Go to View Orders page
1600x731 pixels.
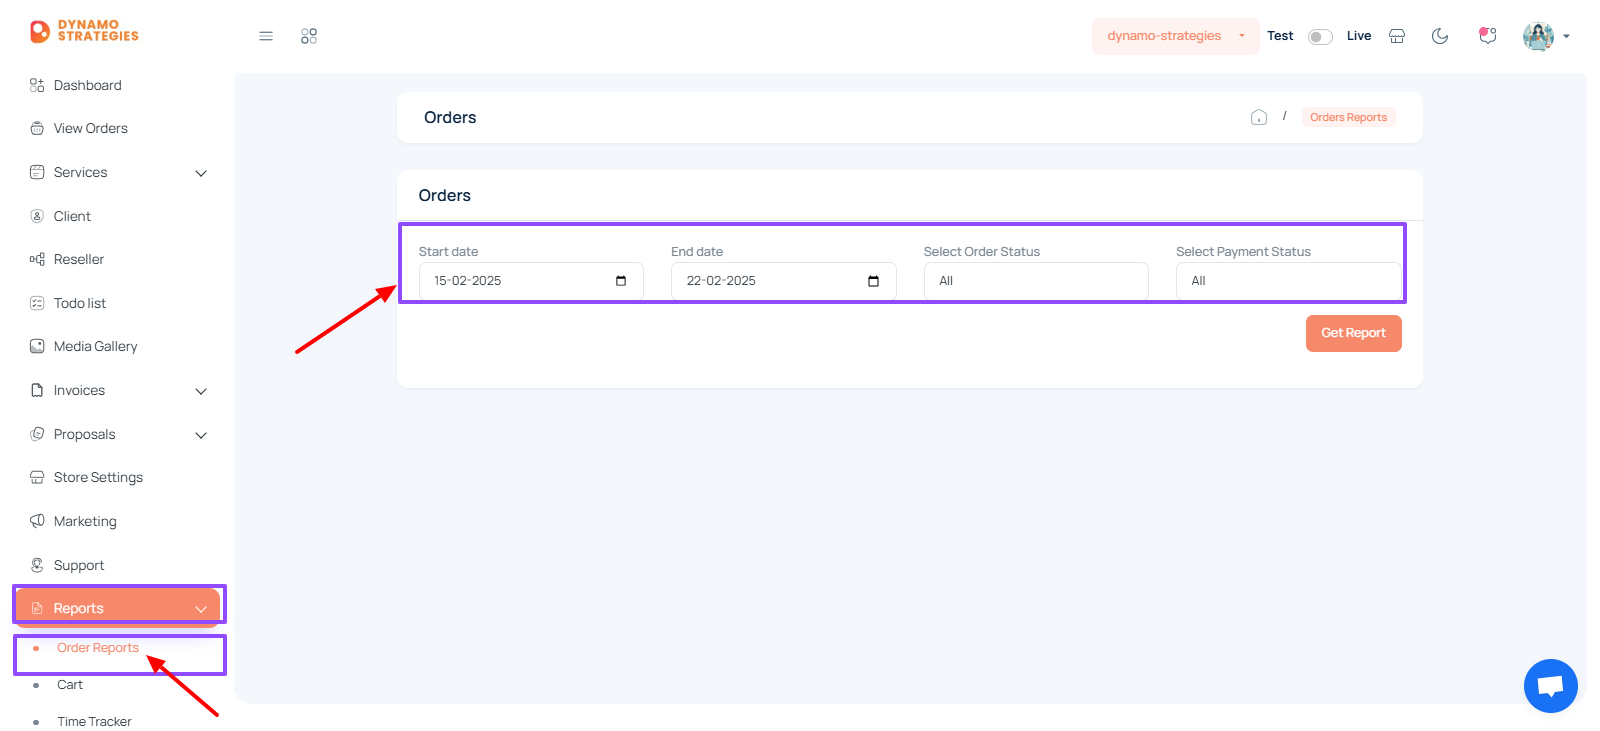point(91,128)
